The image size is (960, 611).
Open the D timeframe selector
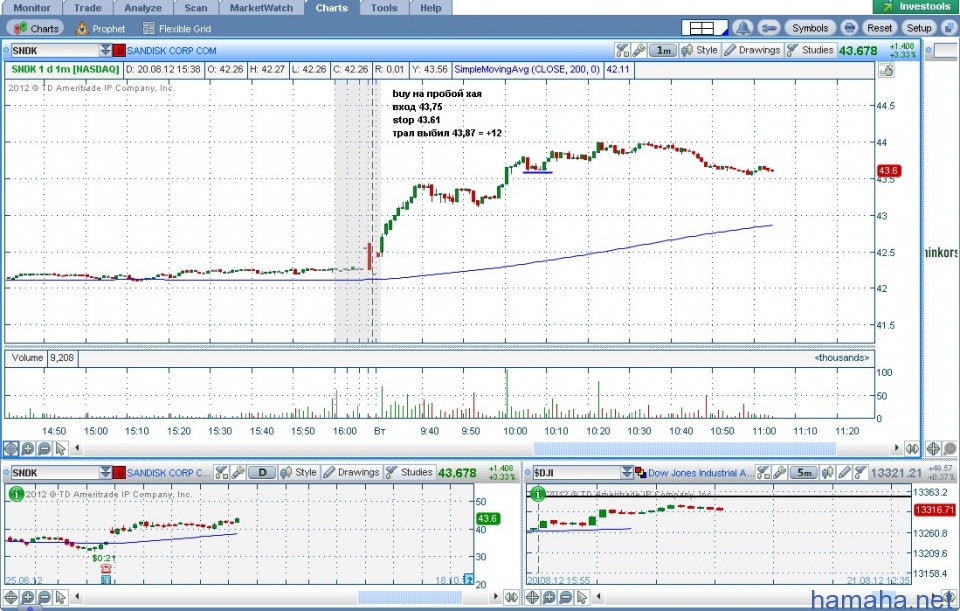coord(262,472)
